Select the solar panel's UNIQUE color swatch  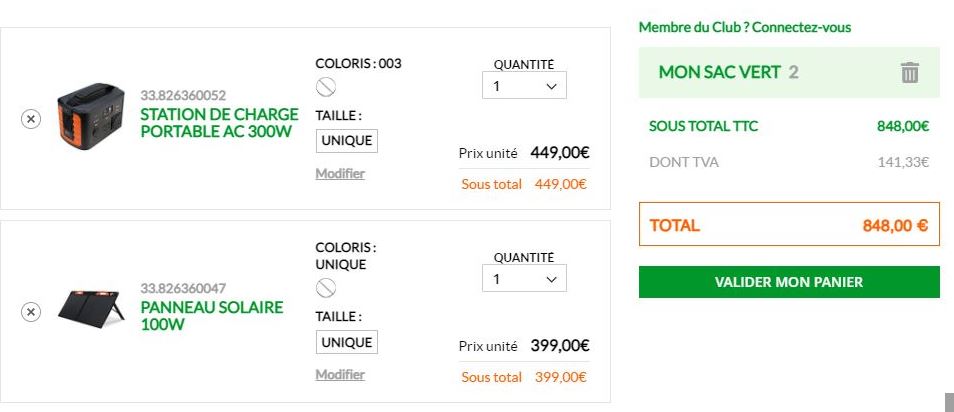tap(325, 288)
